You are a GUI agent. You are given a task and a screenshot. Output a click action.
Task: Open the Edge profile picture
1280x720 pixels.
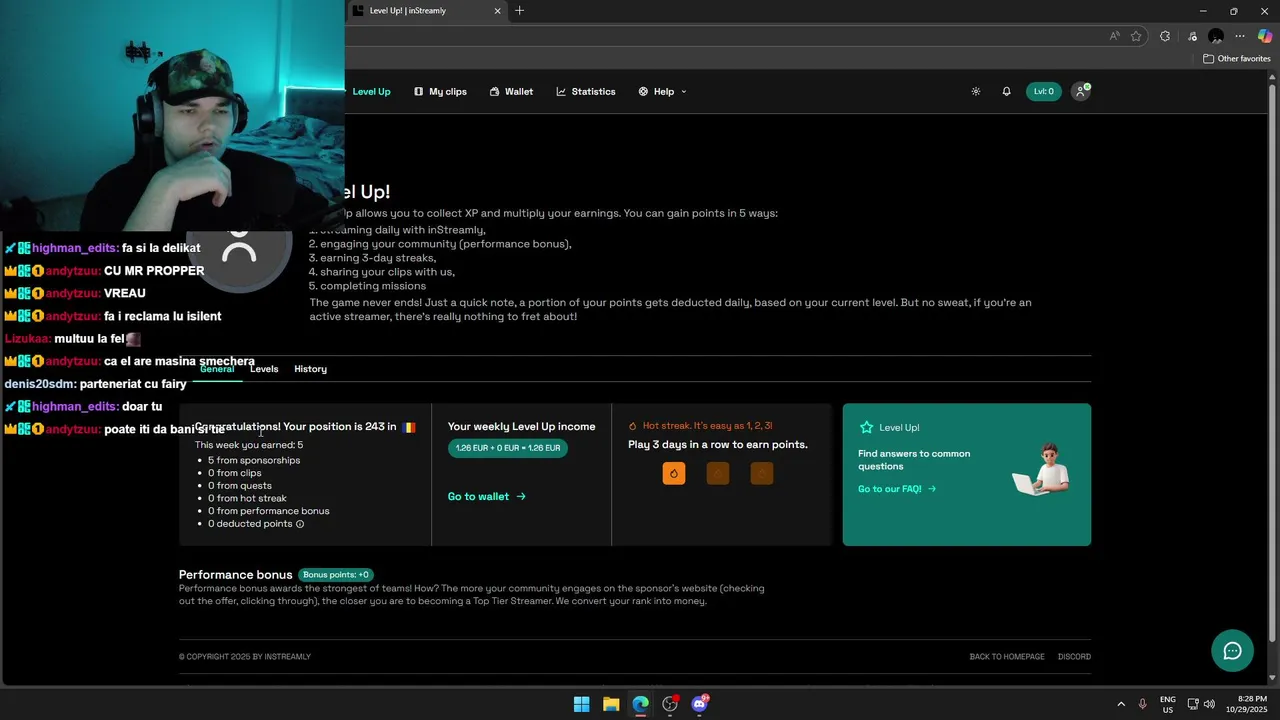click(x=1216, y=36)
